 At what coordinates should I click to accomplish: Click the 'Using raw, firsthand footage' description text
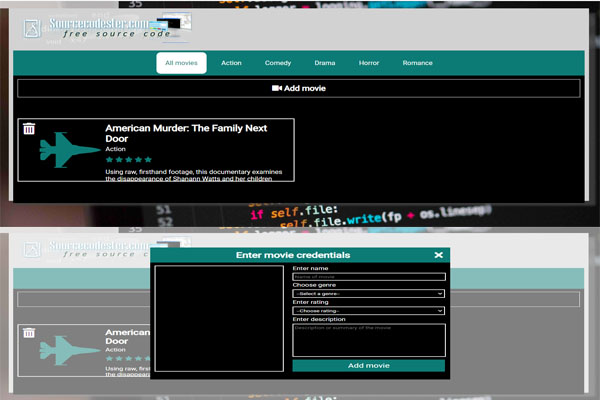pos(194,175)
